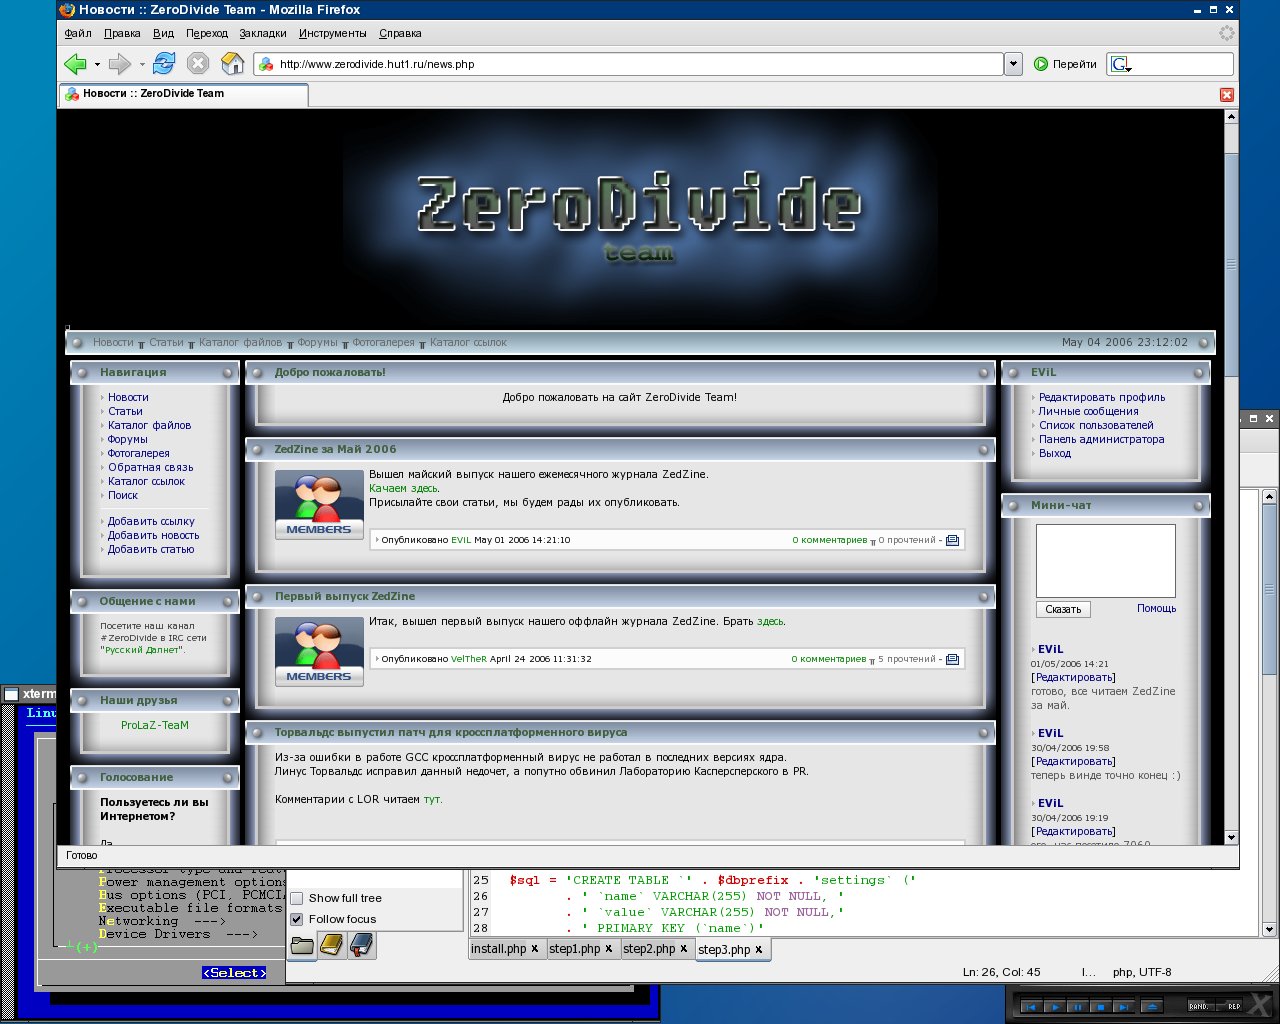
Task: Open the Firefox home page icon
Action: coord(232,64)
